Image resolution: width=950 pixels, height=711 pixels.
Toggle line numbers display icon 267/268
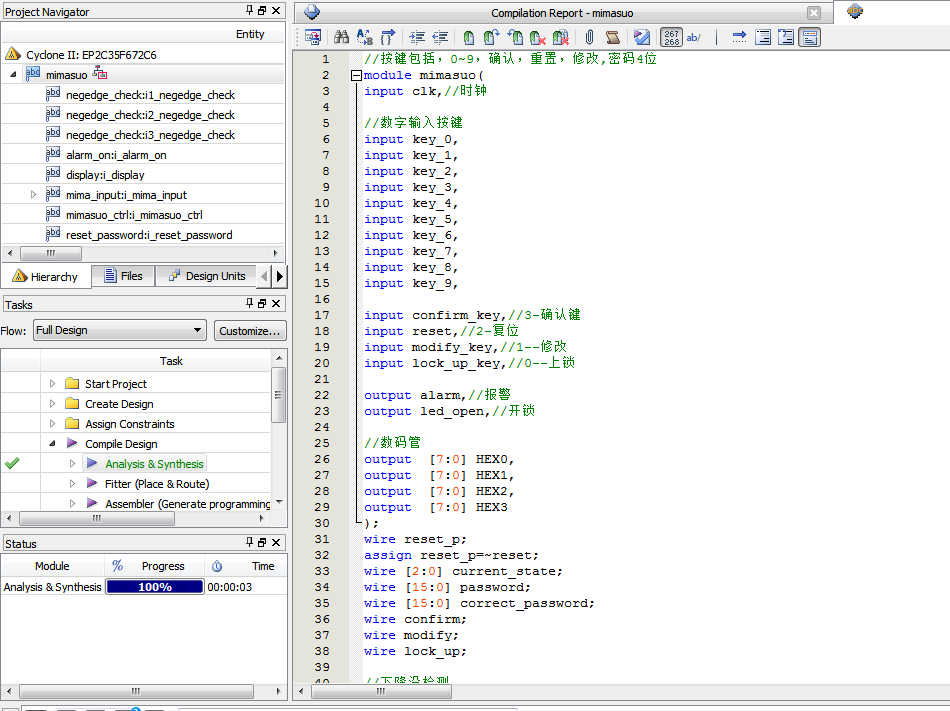(x=671, y=38)
